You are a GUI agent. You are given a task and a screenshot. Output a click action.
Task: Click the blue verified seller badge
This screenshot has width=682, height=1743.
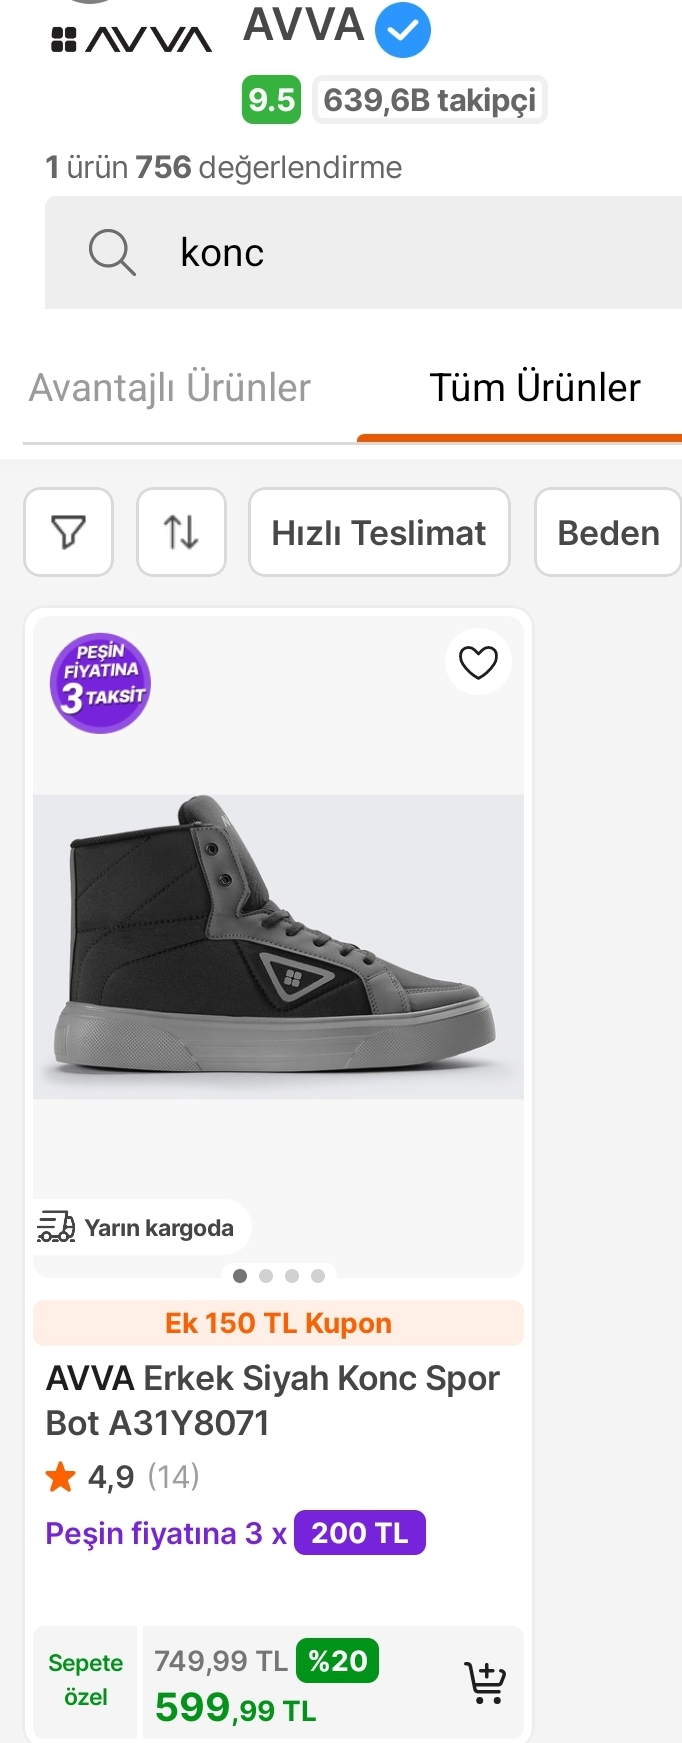click(403, 30)
